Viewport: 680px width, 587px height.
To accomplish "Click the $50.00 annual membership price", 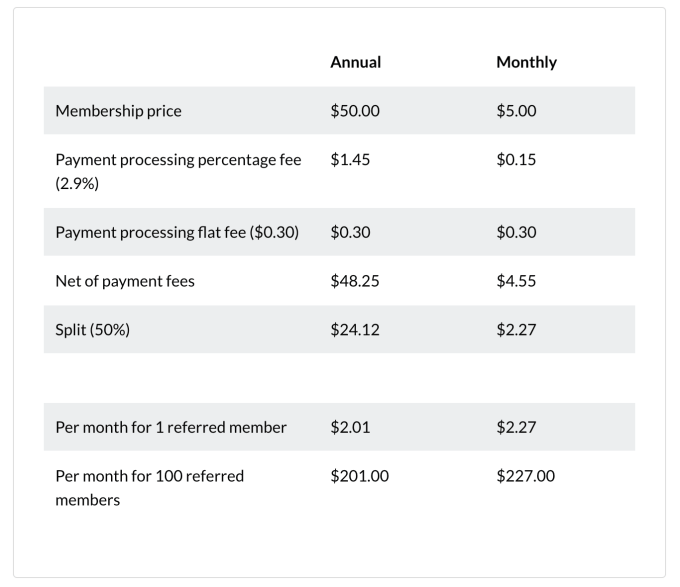I will [x=355, y=111].
